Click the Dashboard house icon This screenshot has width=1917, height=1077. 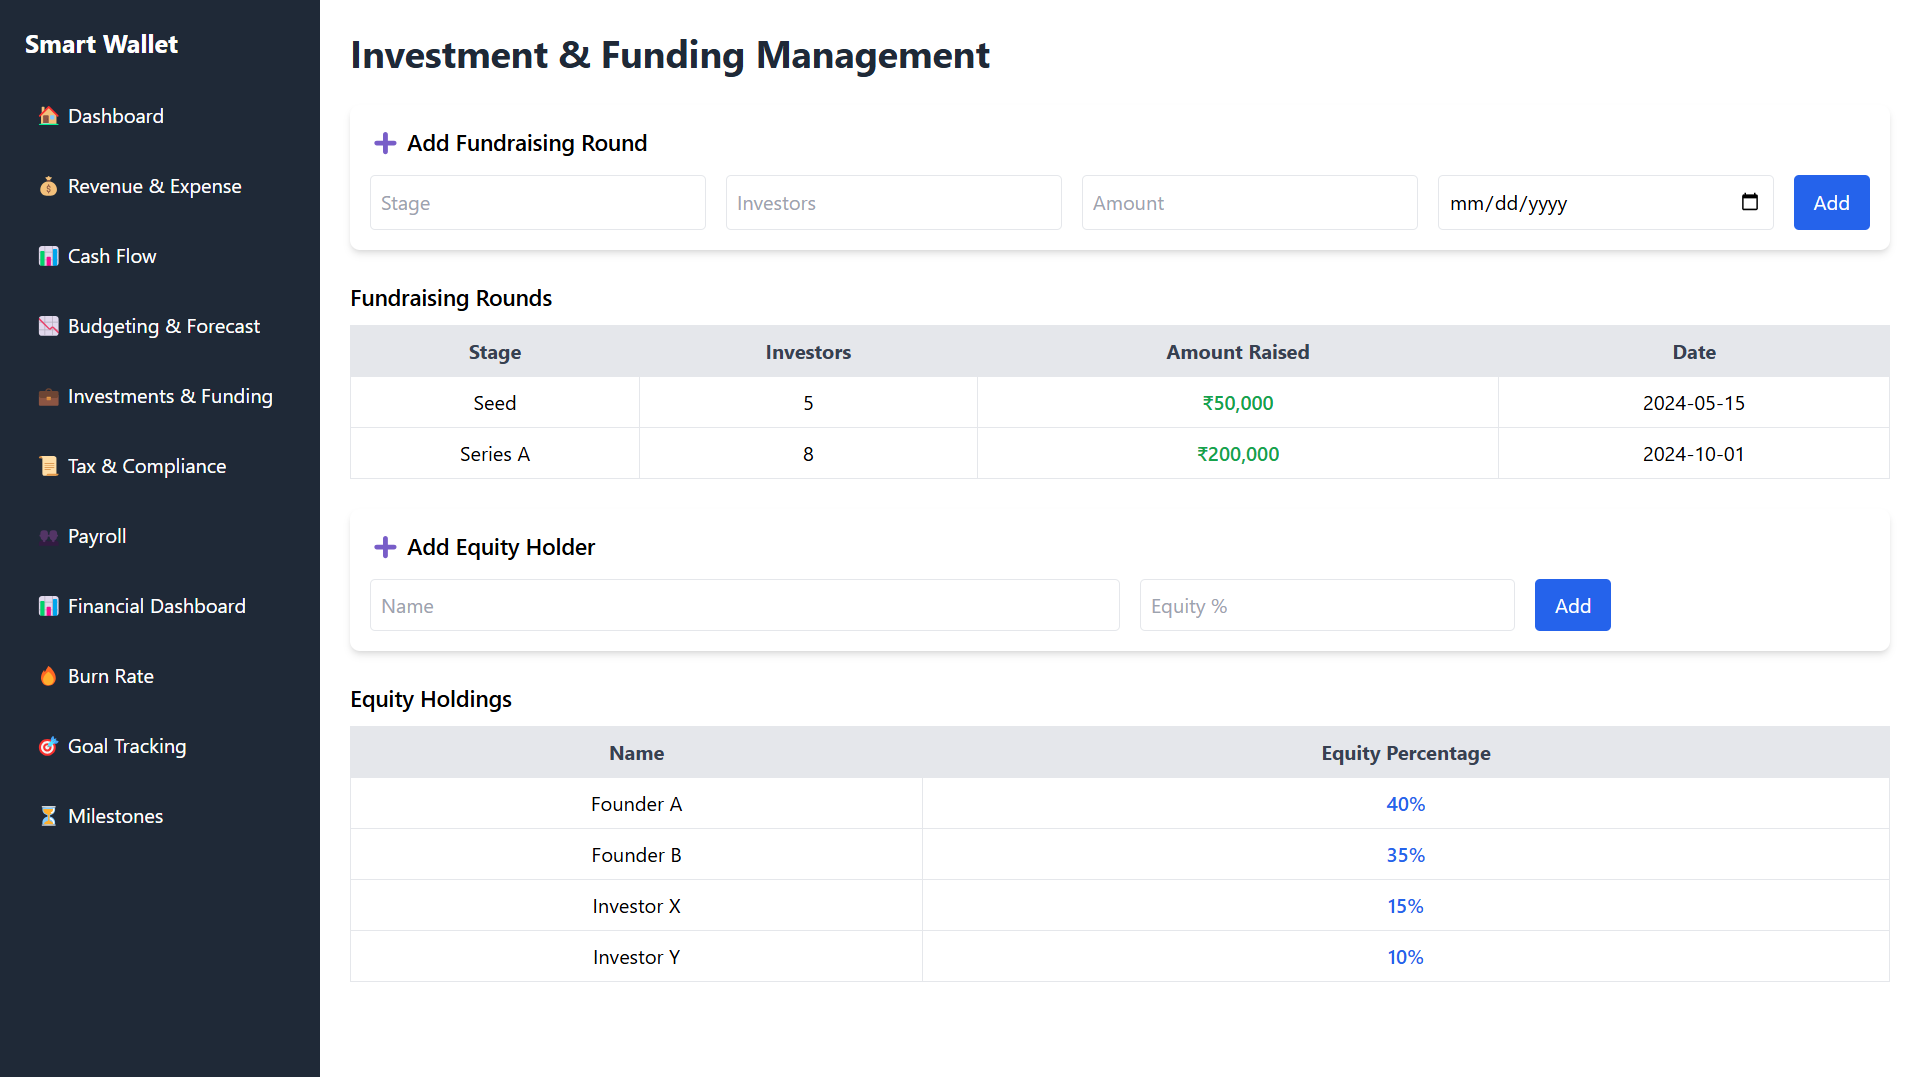[x=48, y=116]
